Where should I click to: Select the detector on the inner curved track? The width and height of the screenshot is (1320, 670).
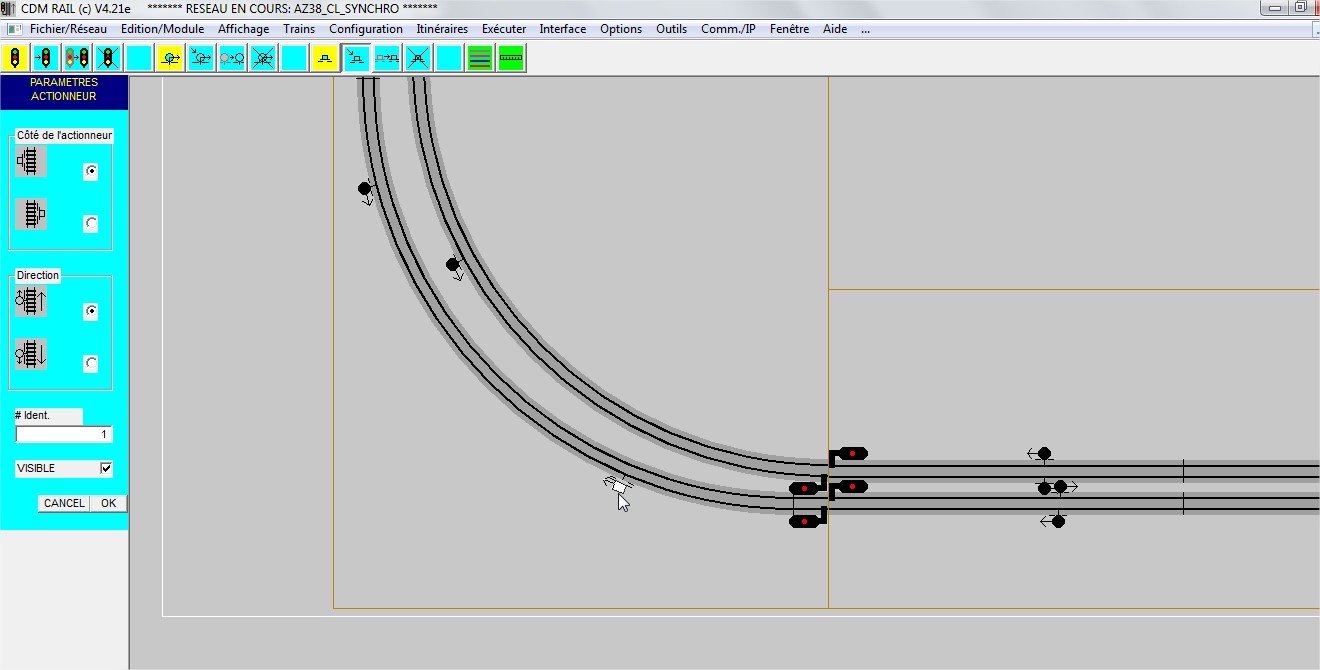[x=453, y=266]
